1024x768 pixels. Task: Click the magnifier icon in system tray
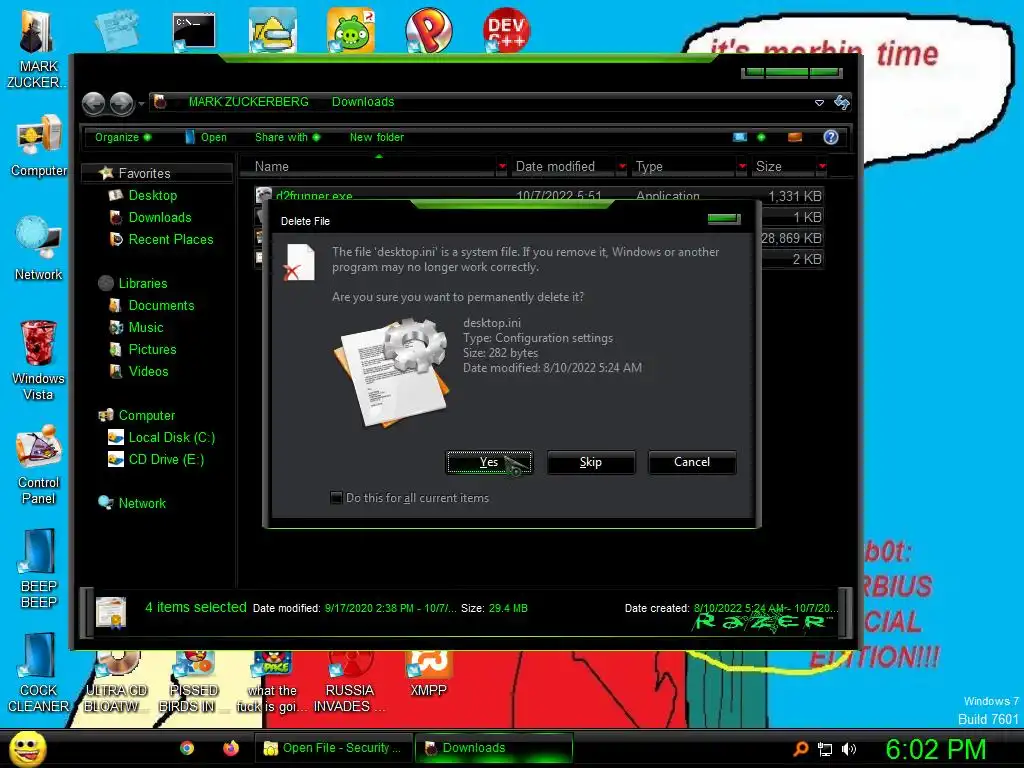pyautogui.click(x=801, y=749)
